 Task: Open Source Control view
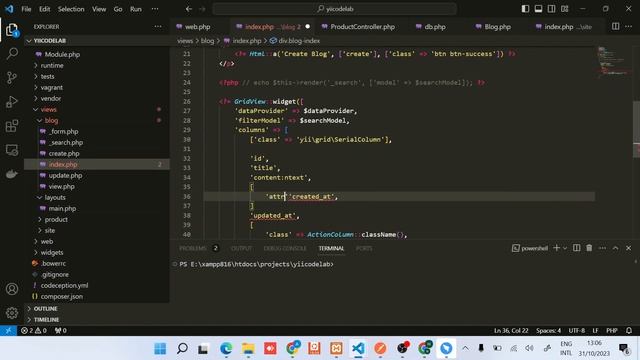(12, 78)
